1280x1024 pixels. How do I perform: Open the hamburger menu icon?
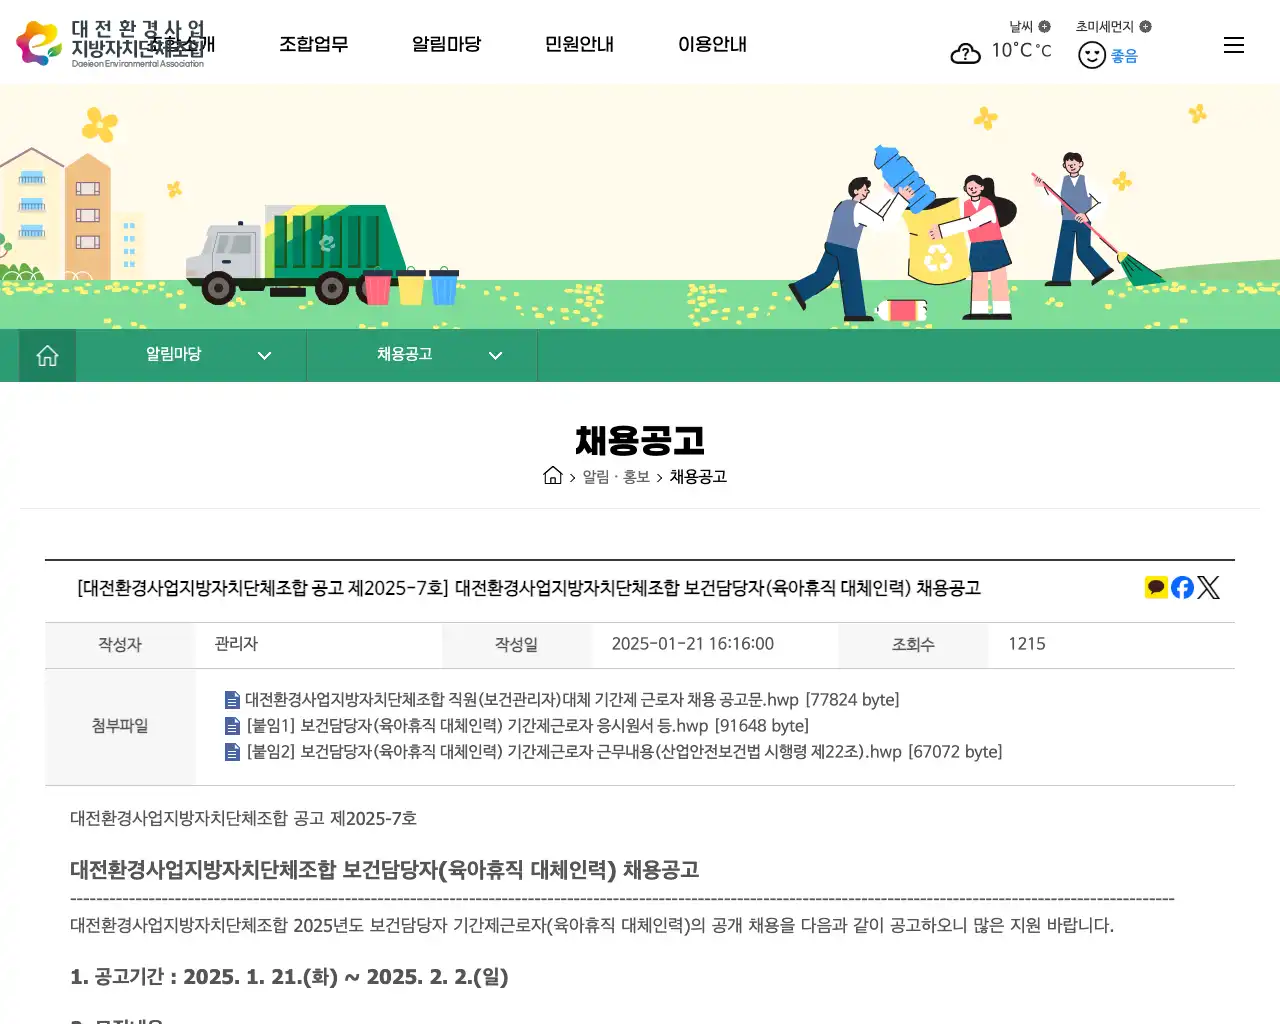[1233, 45]
